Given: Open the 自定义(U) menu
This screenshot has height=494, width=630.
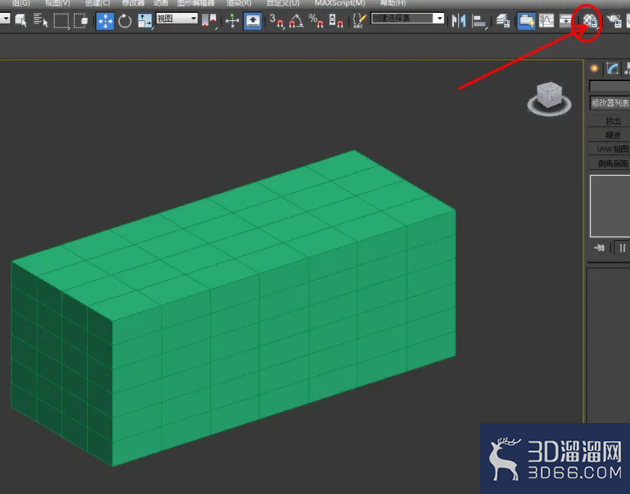Looking at the screenshot, I should (283, 3).
